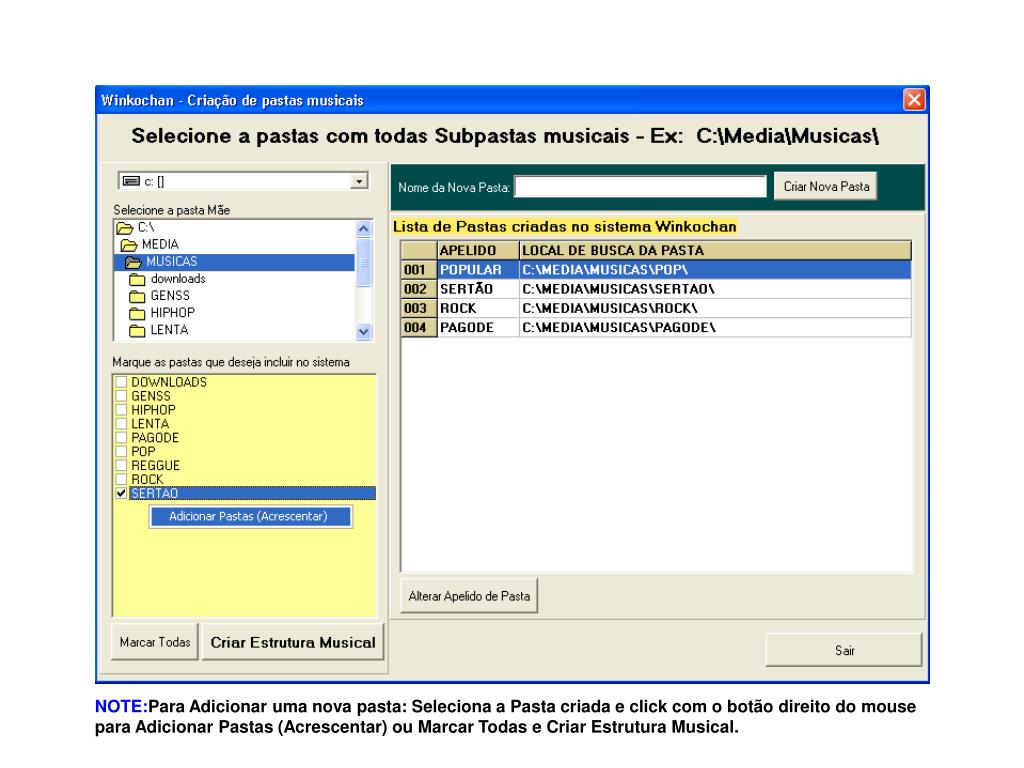Viewport: 1024px width, 768px height.
Task: Select the C:\ root folder in tree
Action: point(146,227)
